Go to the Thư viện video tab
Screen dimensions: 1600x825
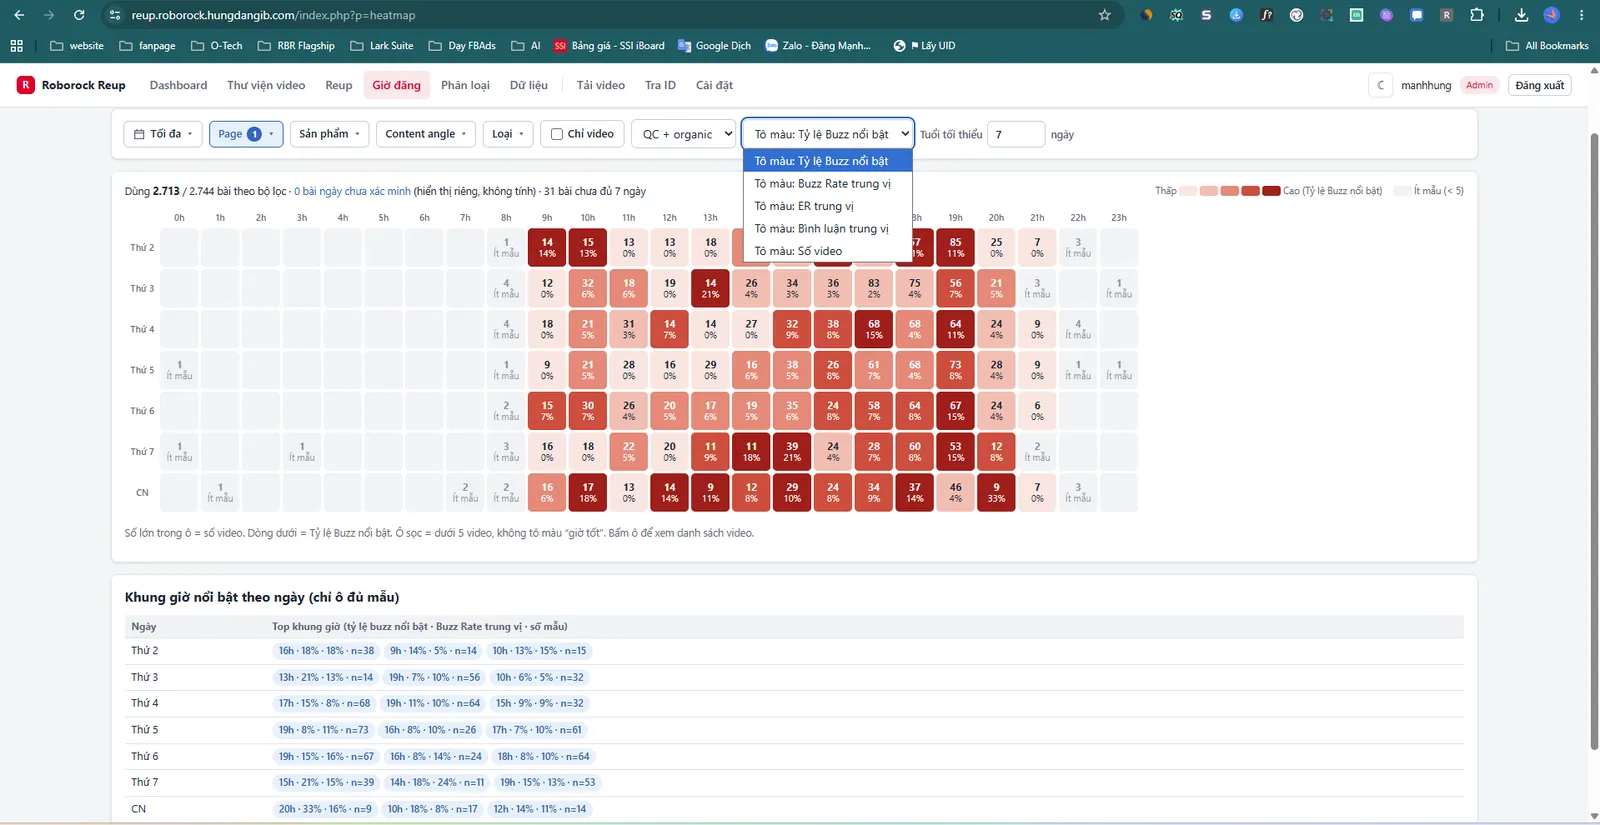[266, 85]
